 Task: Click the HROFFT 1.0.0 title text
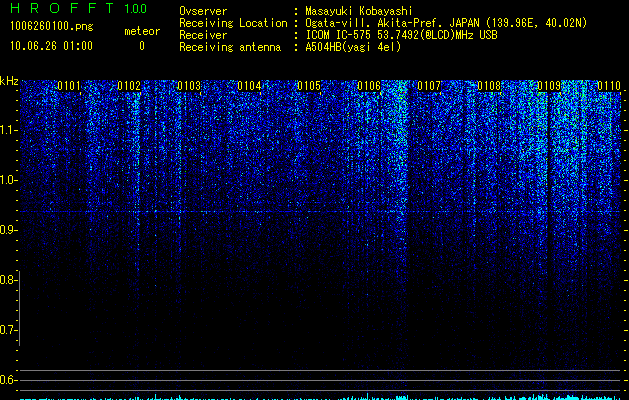tap(78, 8)
